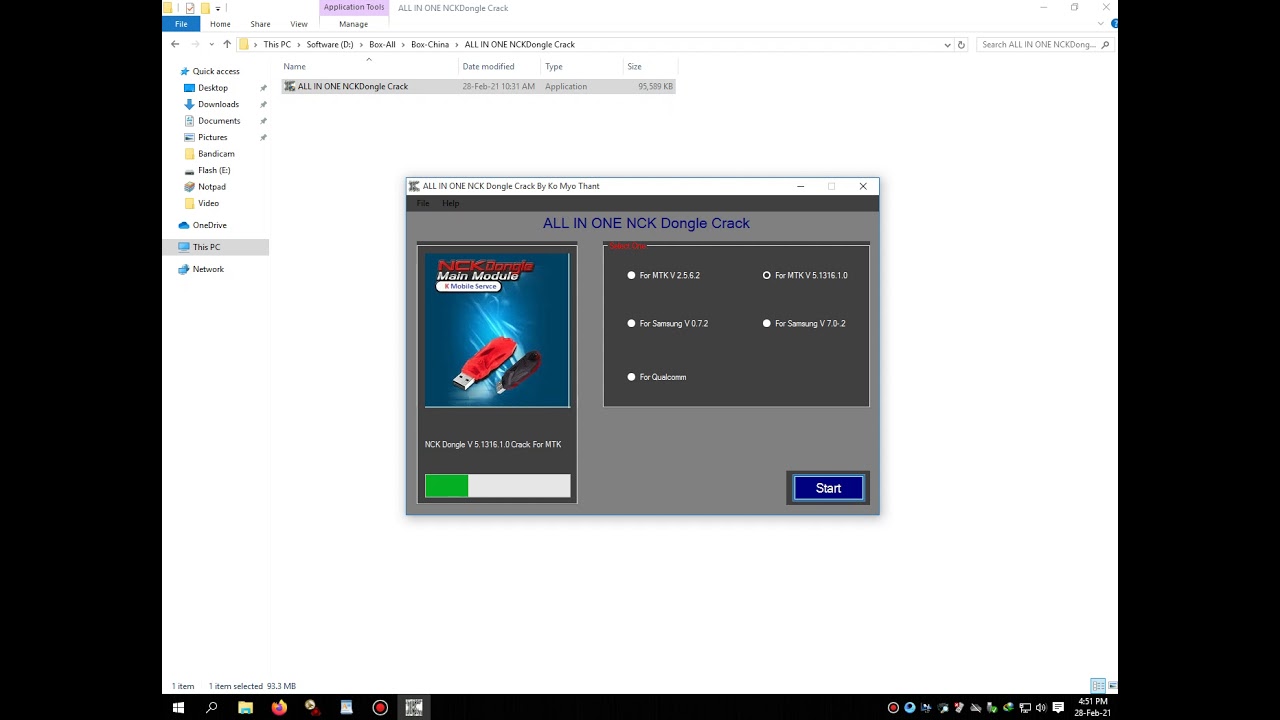Viewport: 1280px width, 720px height.
Task: Choose the For Samsung V 7.0-2 radio button
Action: (804, 323)
